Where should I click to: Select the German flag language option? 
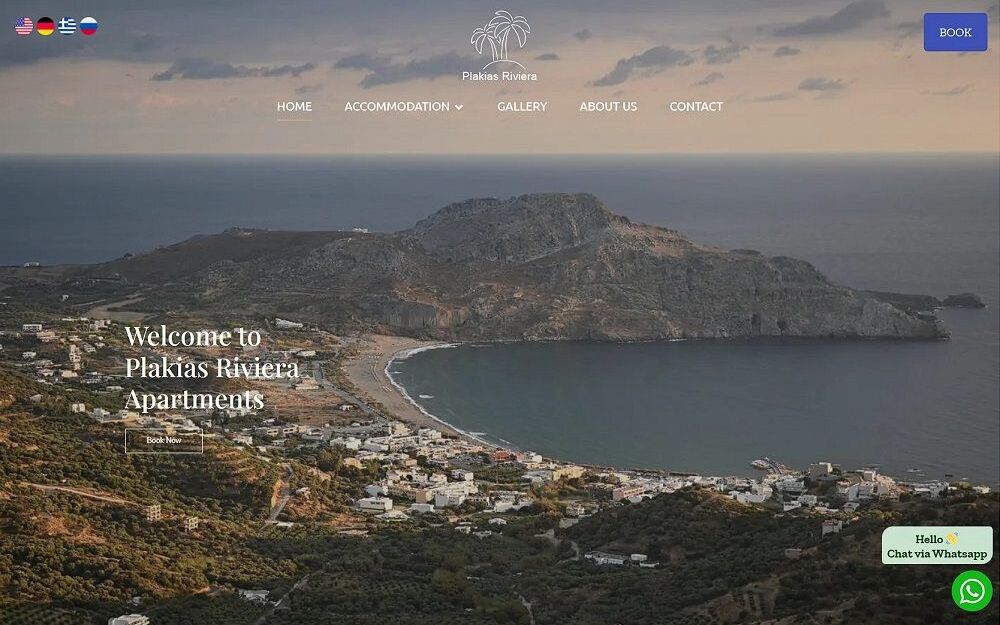45,26
